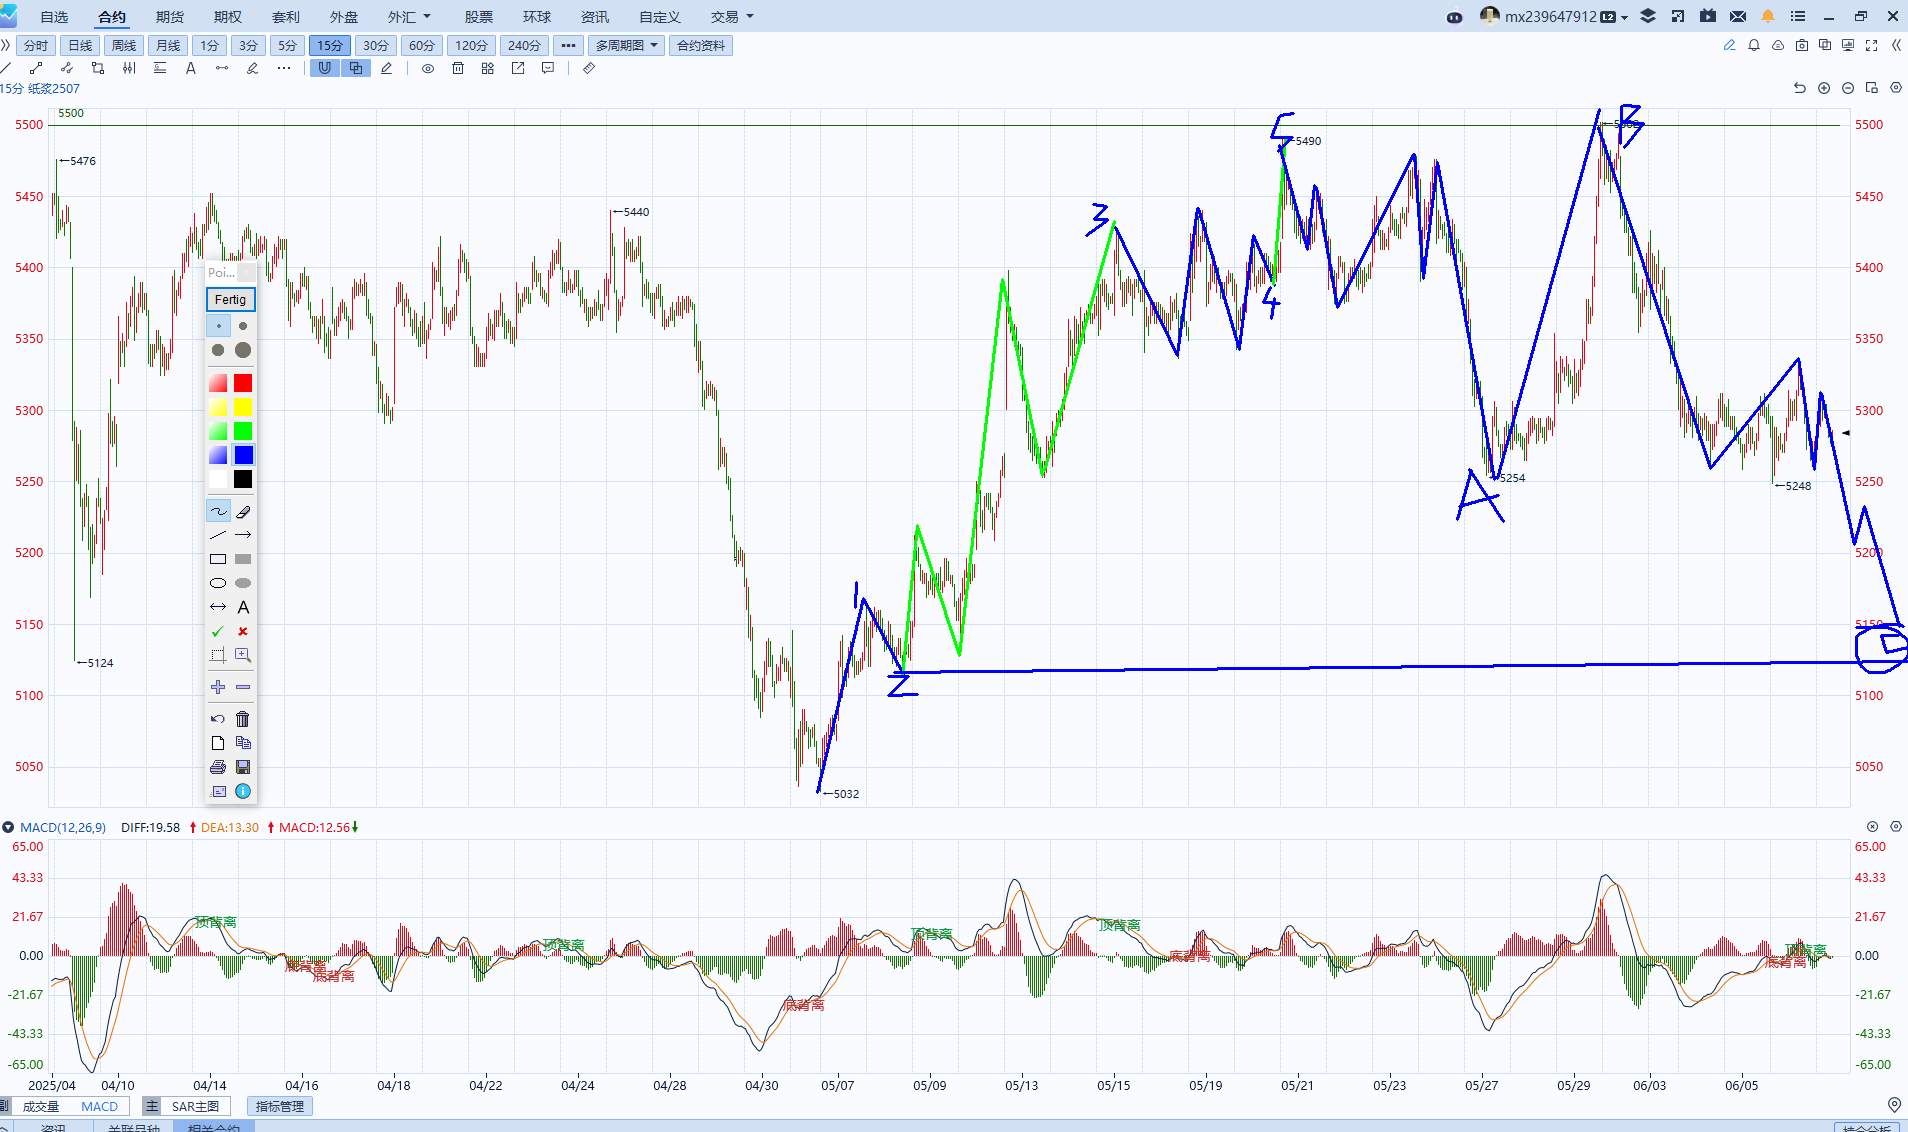
Task: Switch chart to 日线 period
Action: coord(80,45)
